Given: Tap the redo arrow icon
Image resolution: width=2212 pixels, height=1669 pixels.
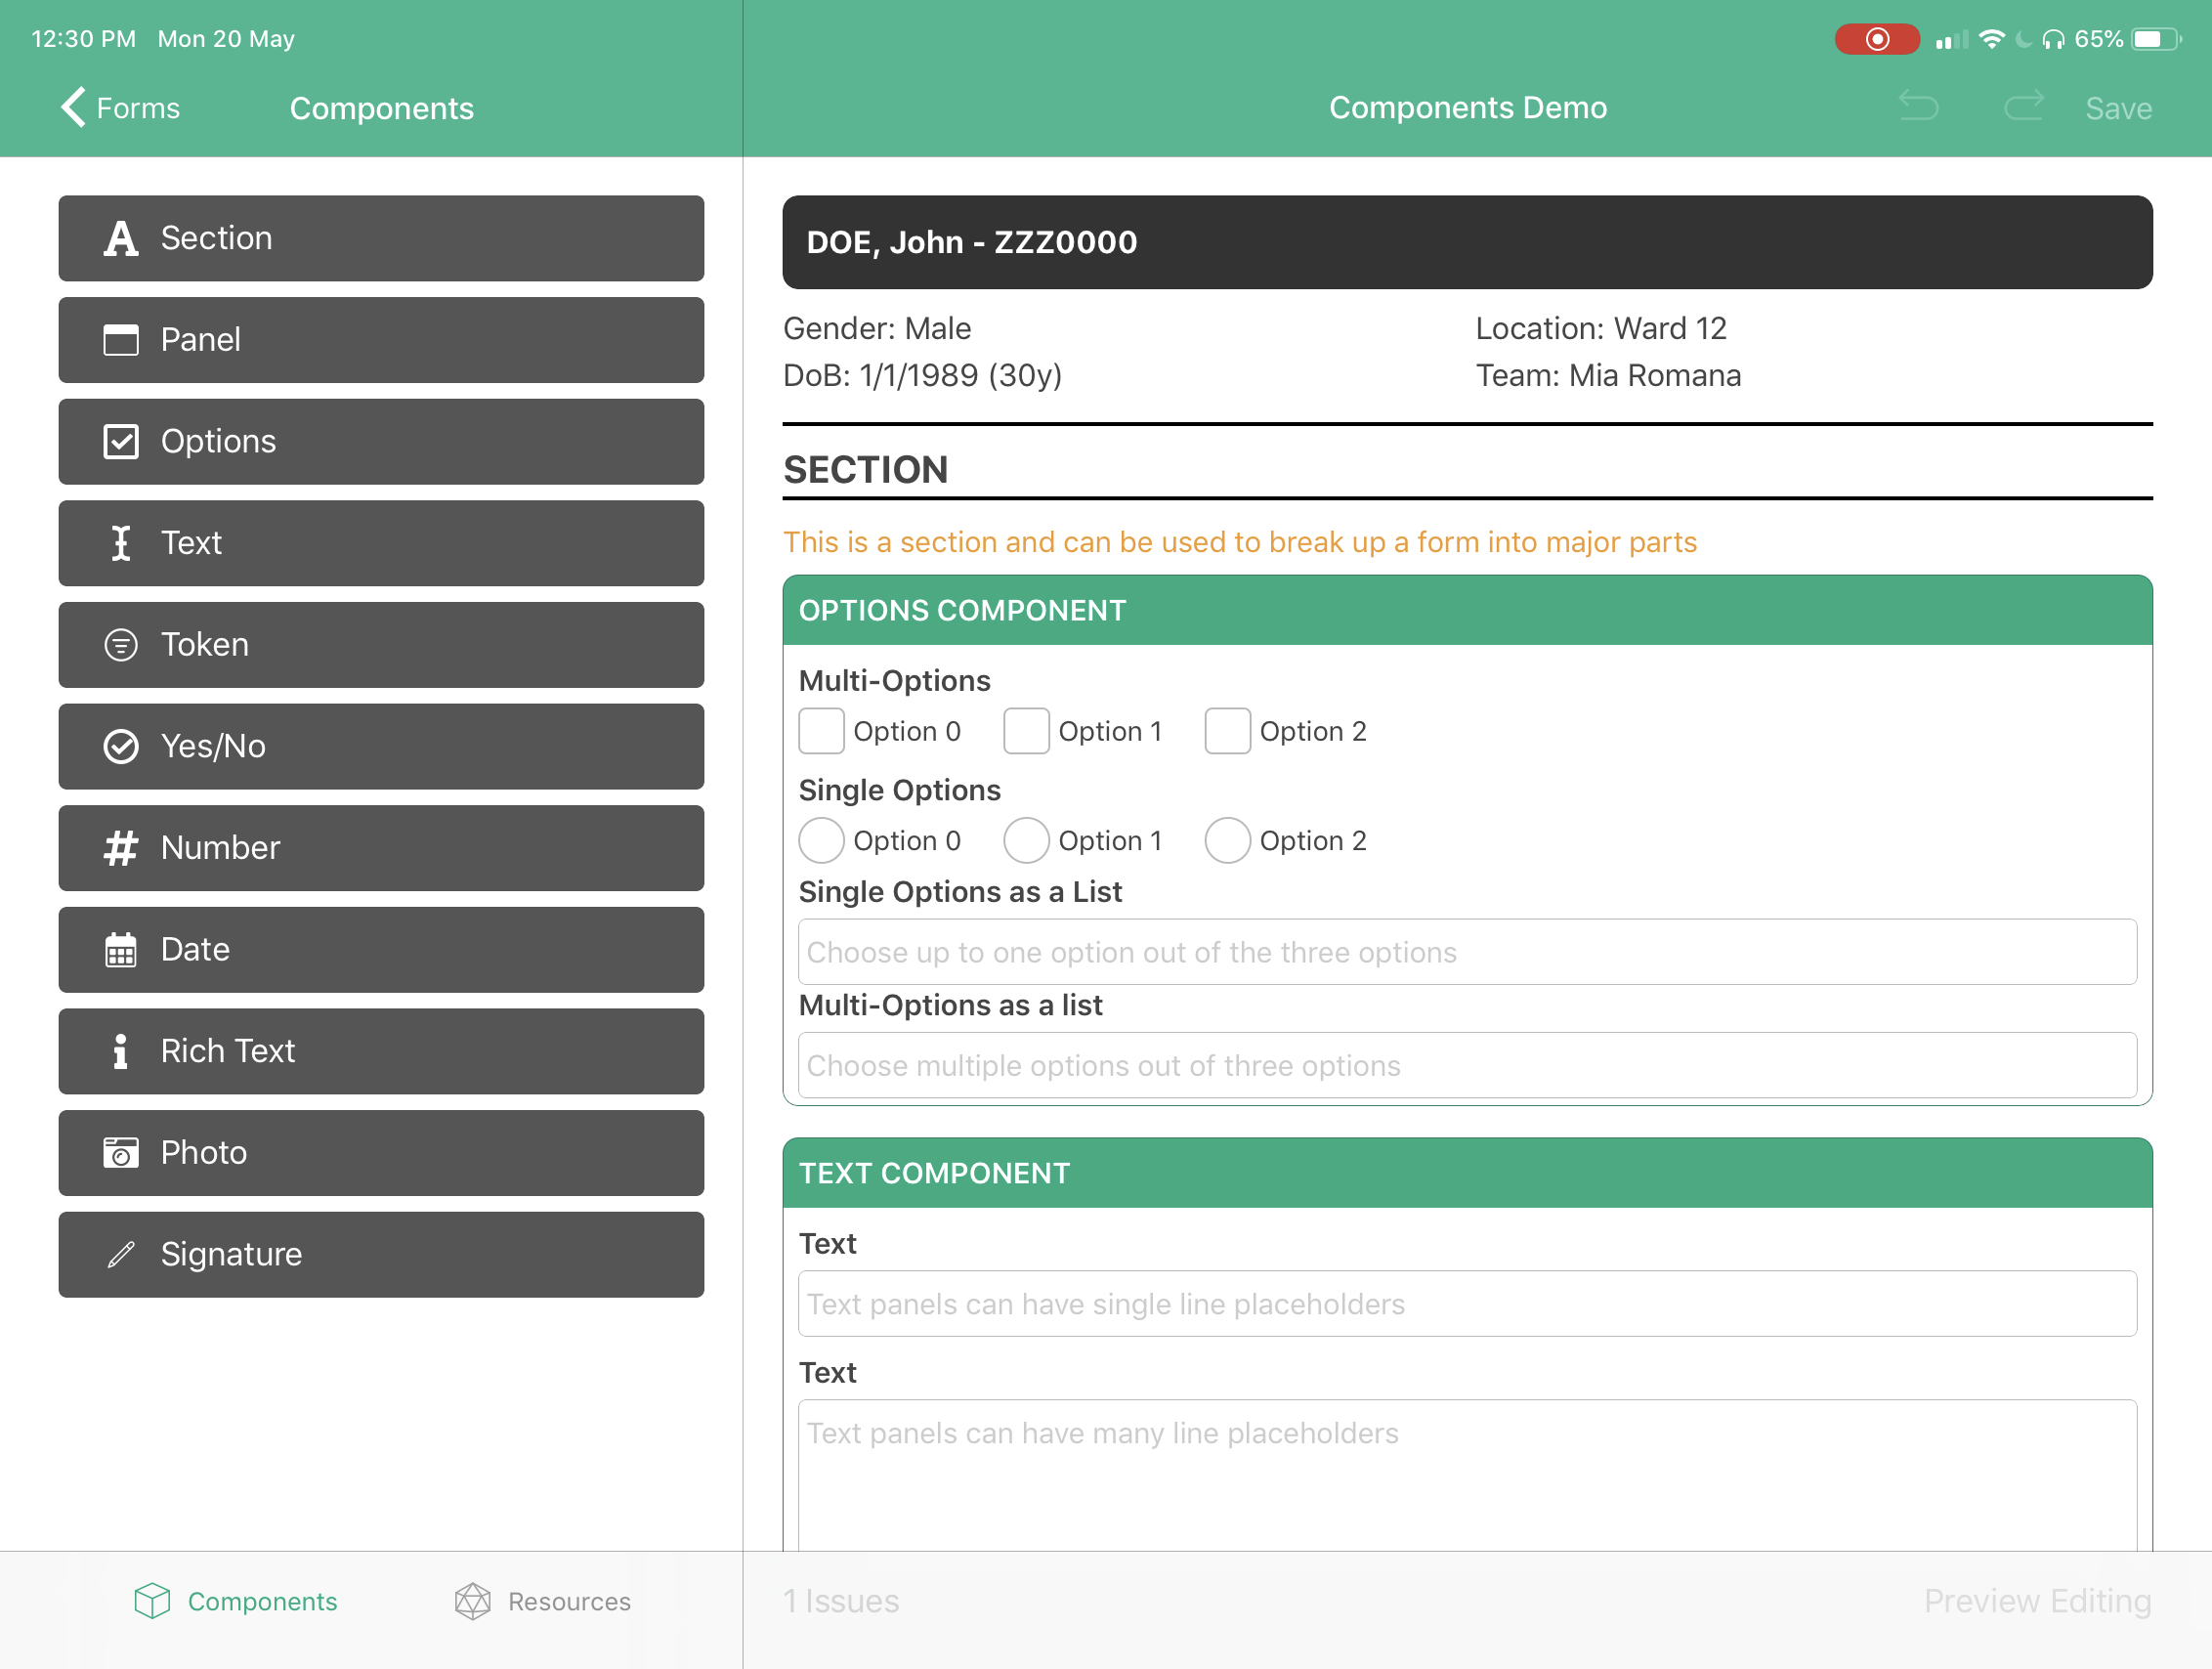Looking at the screenshot, I should [2024, 106].
